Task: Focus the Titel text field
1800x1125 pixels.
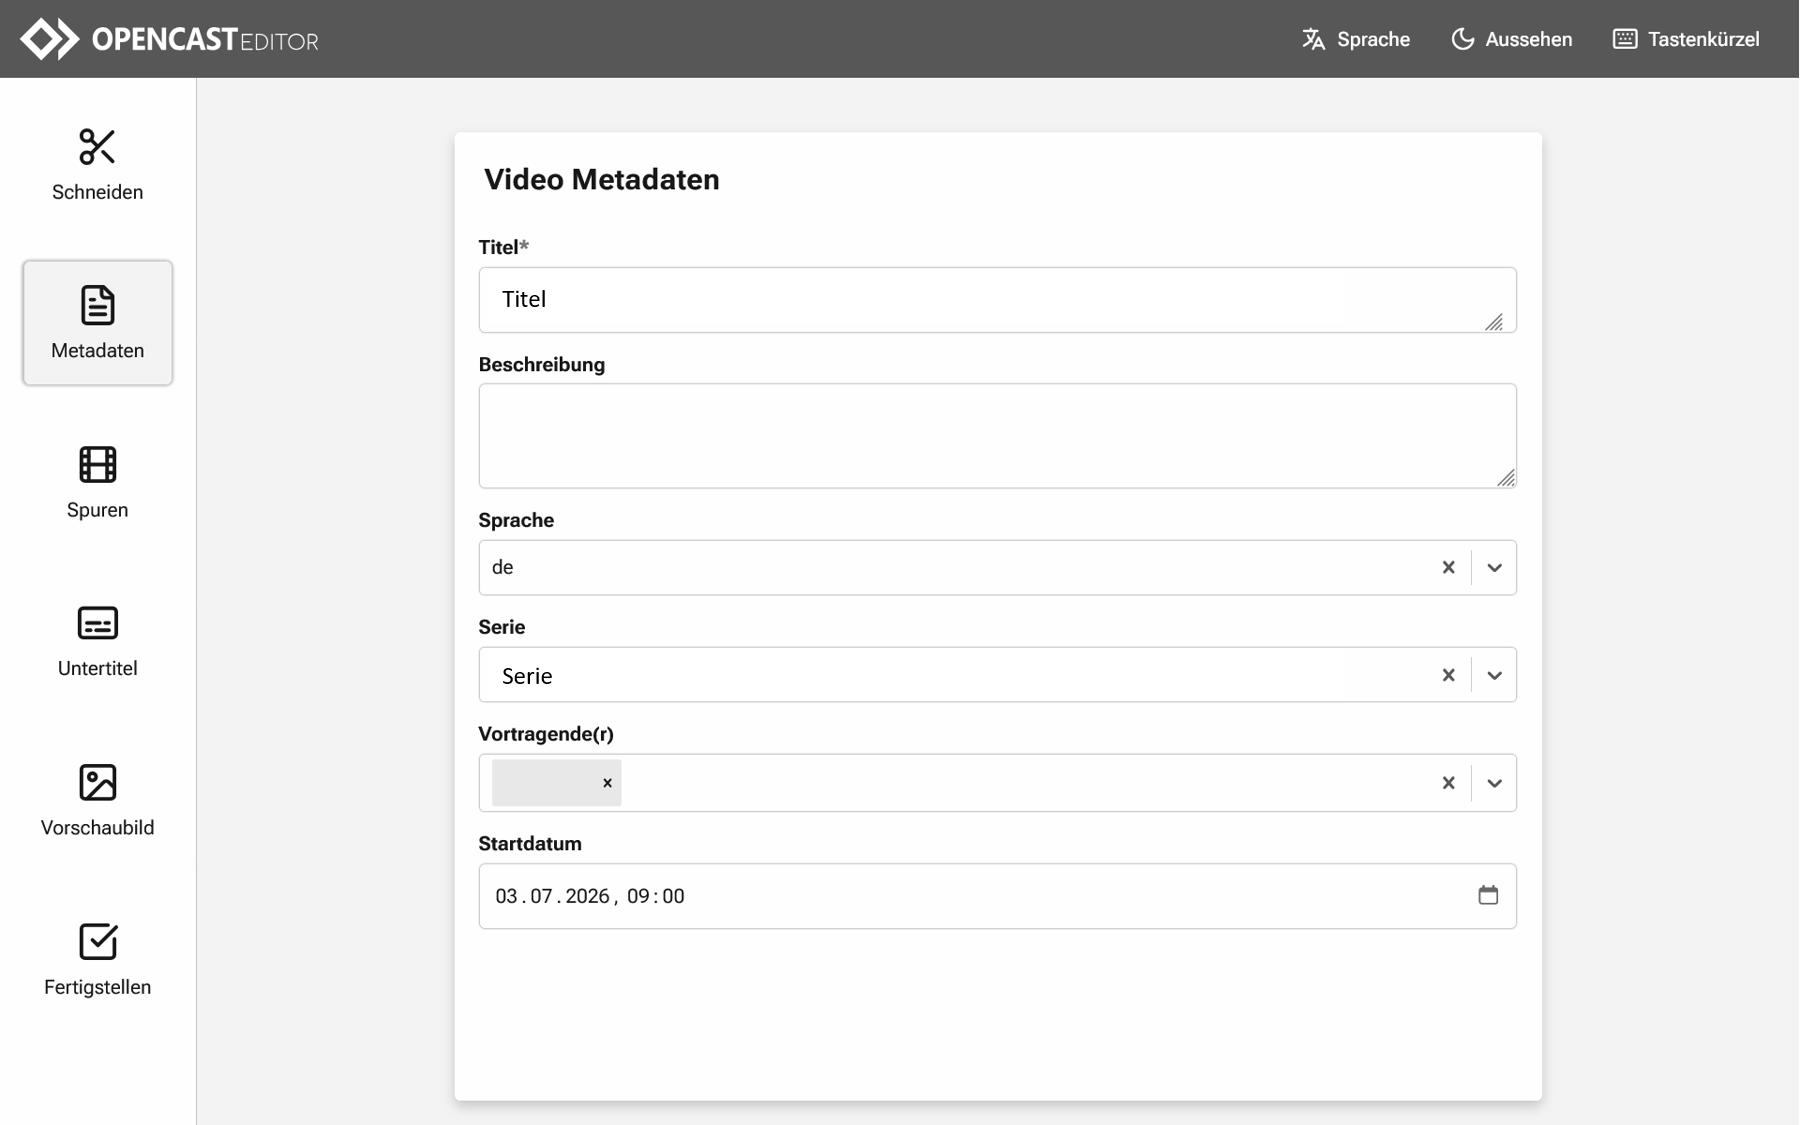Action: tap(997, 299)
